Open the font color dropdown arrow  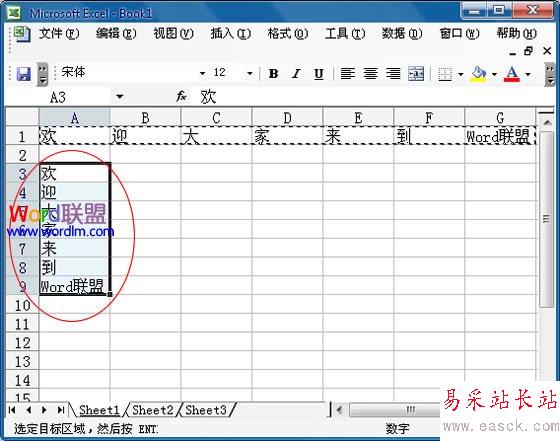[528, 74]
